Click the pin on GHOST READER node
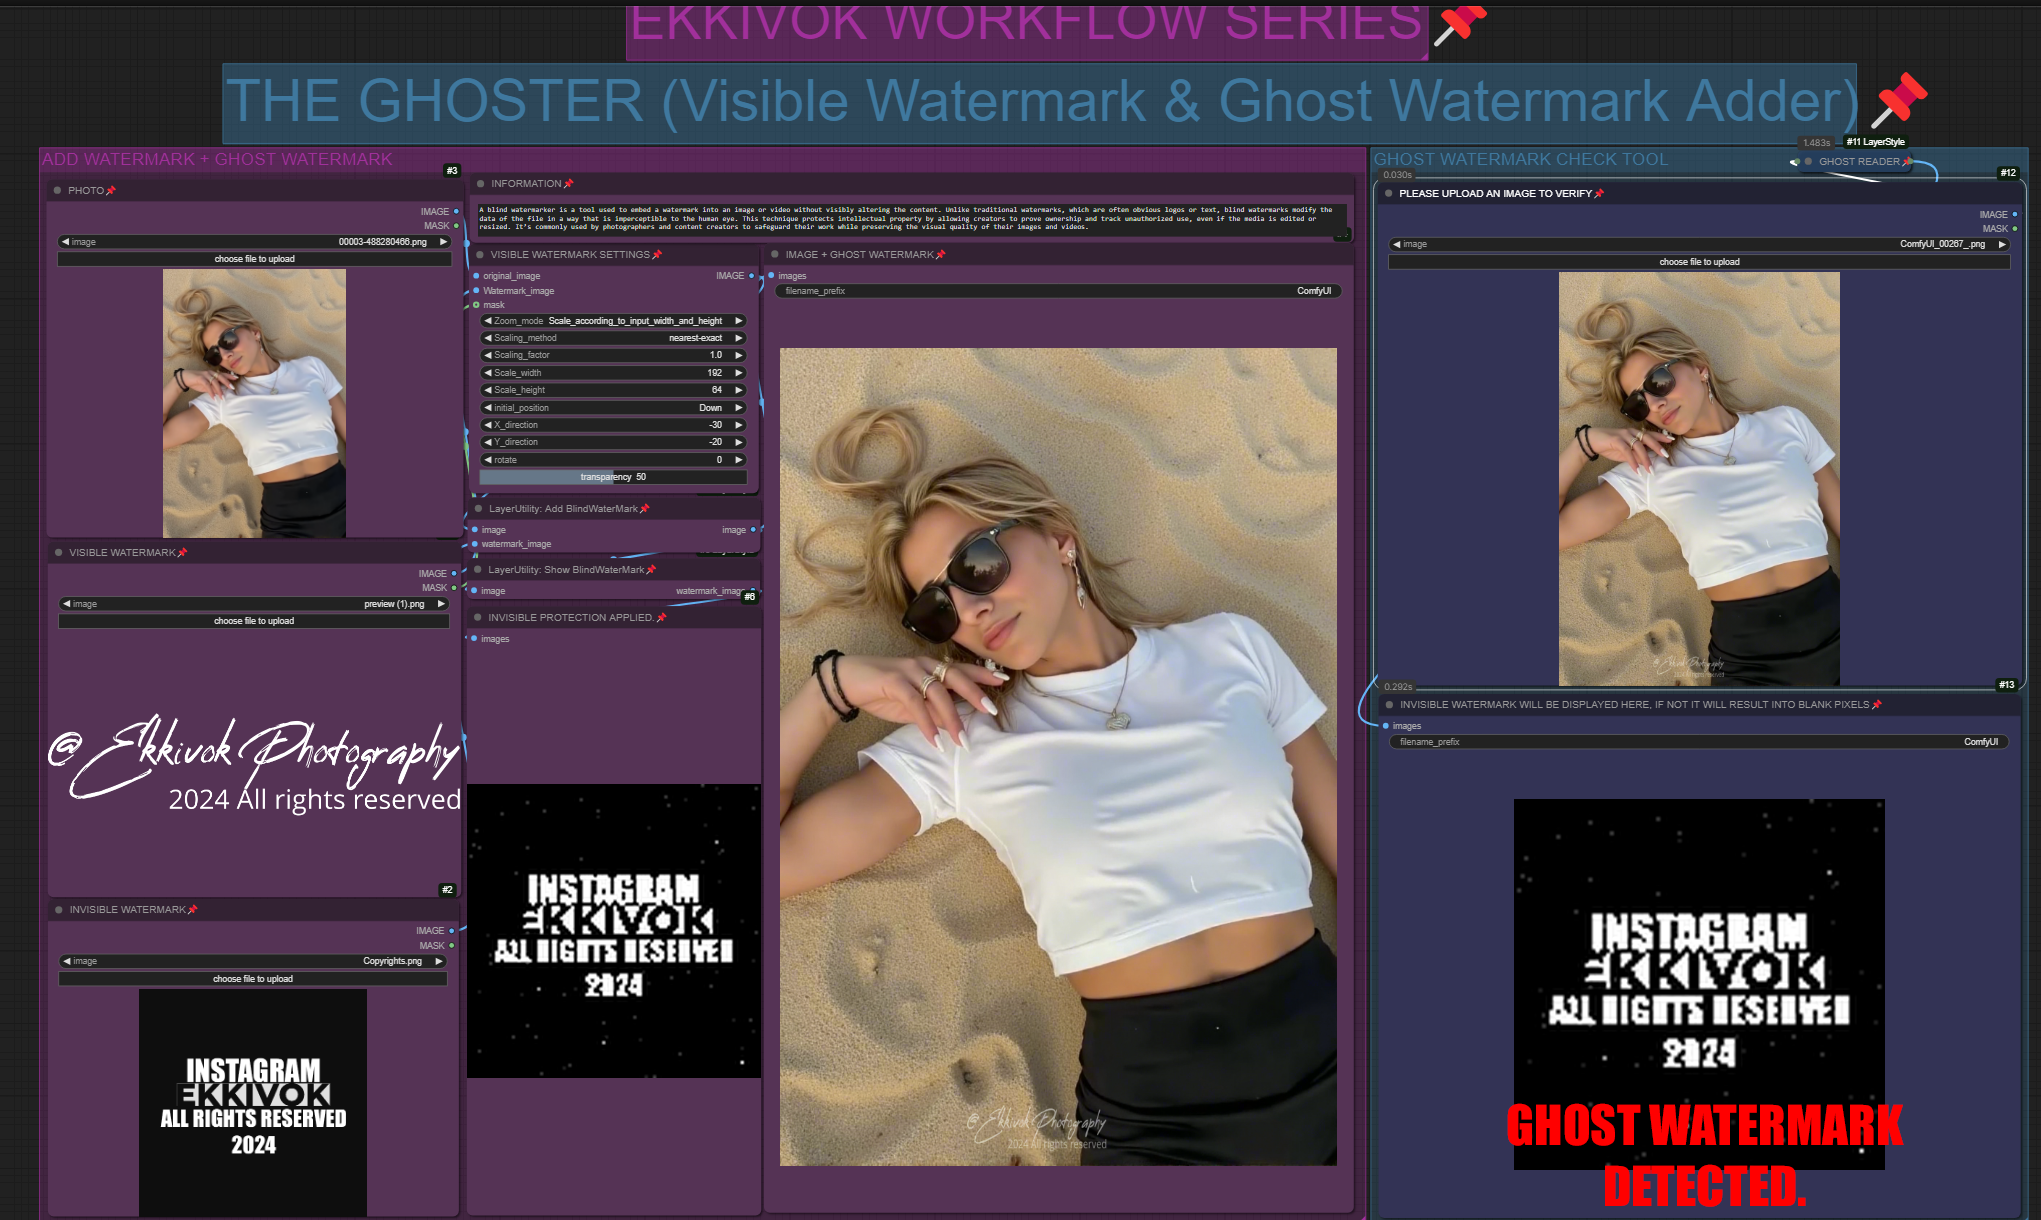 pyautogui.click(x=1907, y=161)
